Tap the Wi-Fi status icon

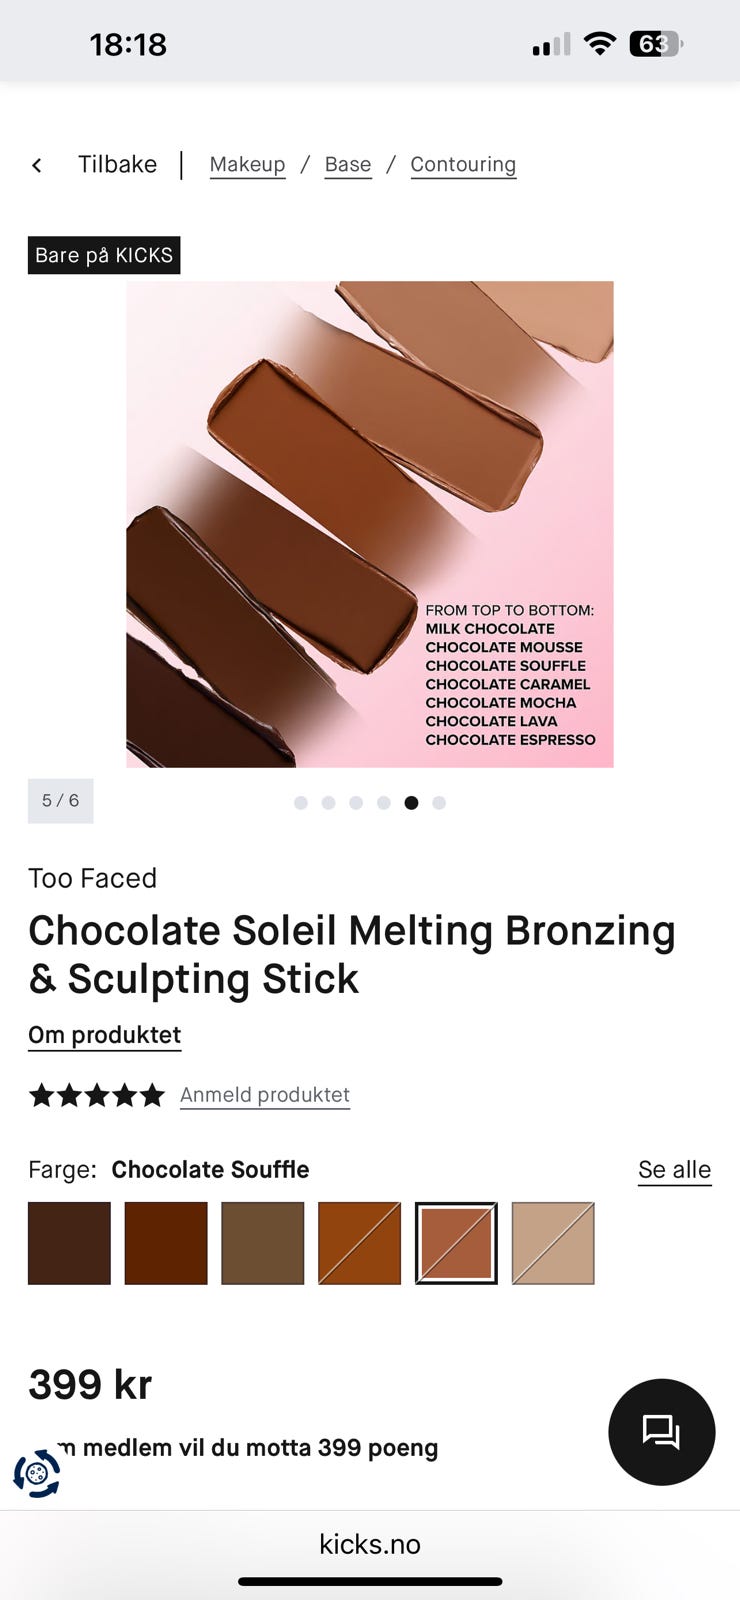(x=599, y=44)
